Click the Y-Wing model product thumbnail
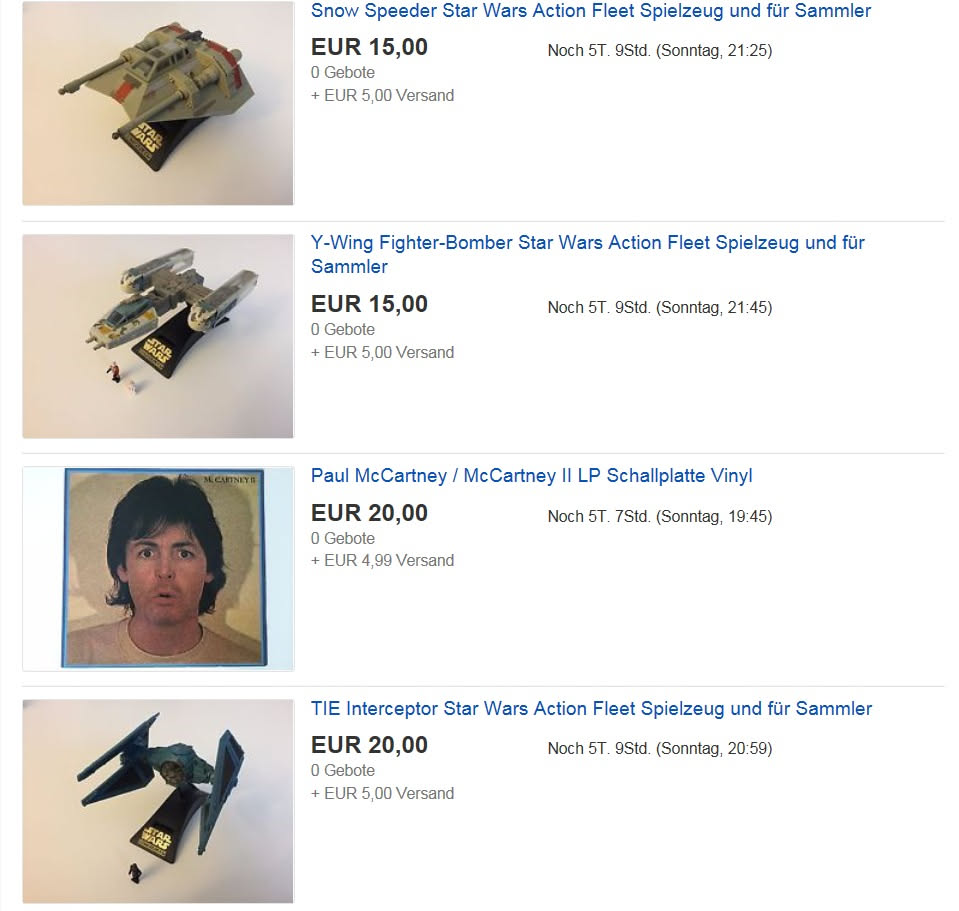The image size is (959, 911). pyautogui.click(x=158, y=336)
